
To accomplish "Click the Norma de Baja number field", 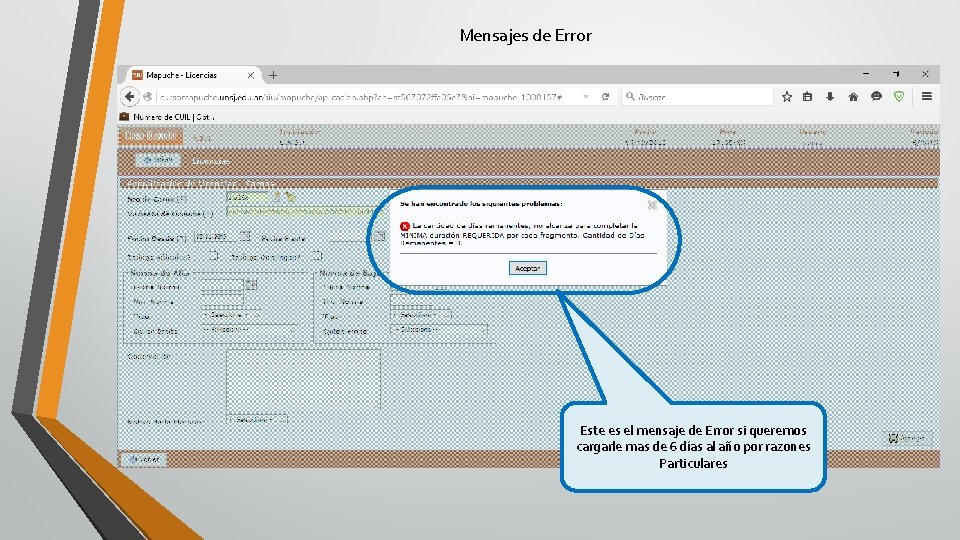I will [x=411, y=301].
